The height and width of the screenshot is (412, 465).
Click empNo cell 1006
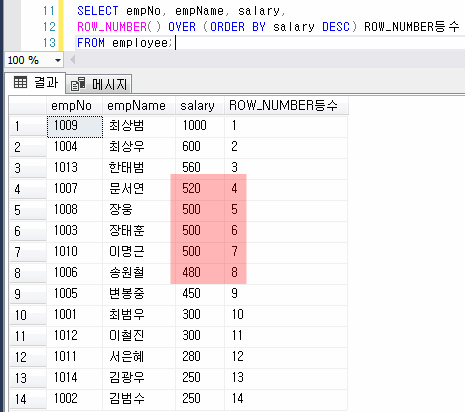pos(75,273)
